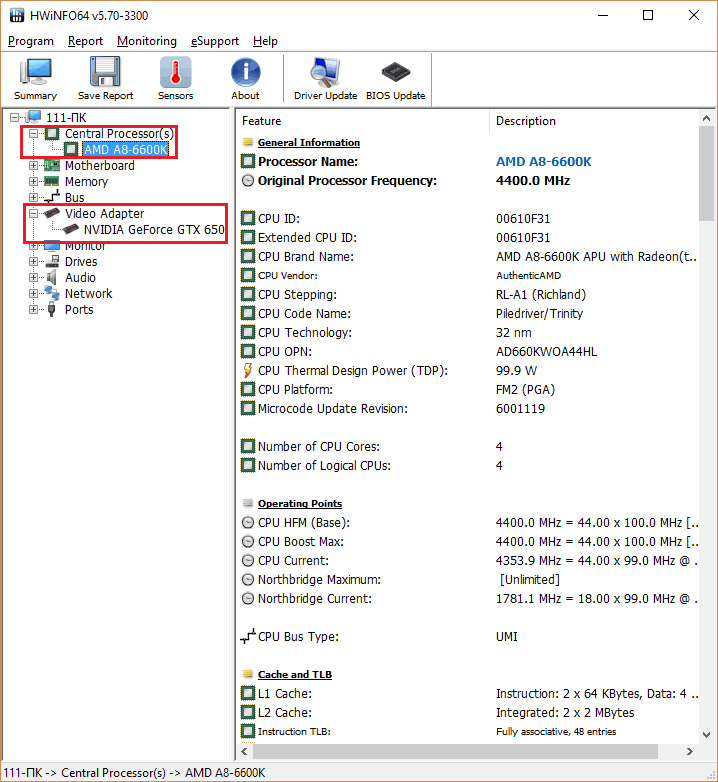This screenshot has width=718, height=782.
Task: Expand the Drives node
Action: tap(33, 261)
